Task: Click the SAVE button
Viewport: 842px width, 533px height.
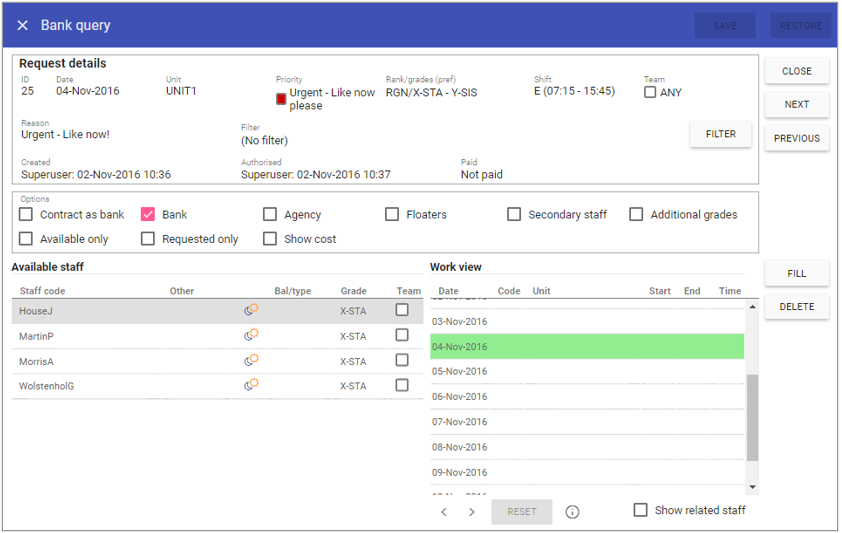Action: [x=725, y=25]
